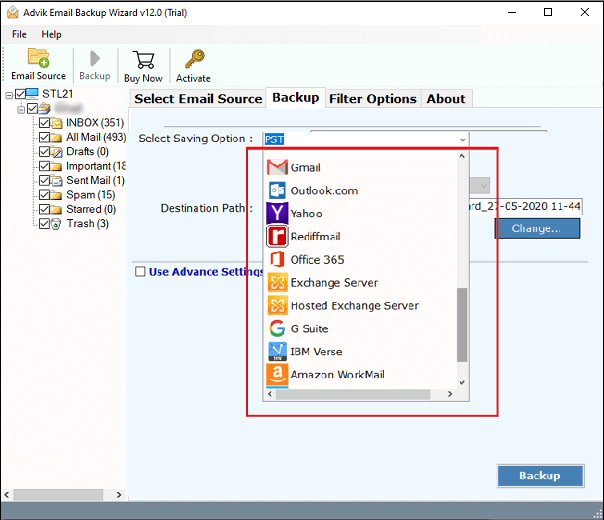Open the Filter Options tab
This screenshot has height=520, width=604.
[372, 99]
